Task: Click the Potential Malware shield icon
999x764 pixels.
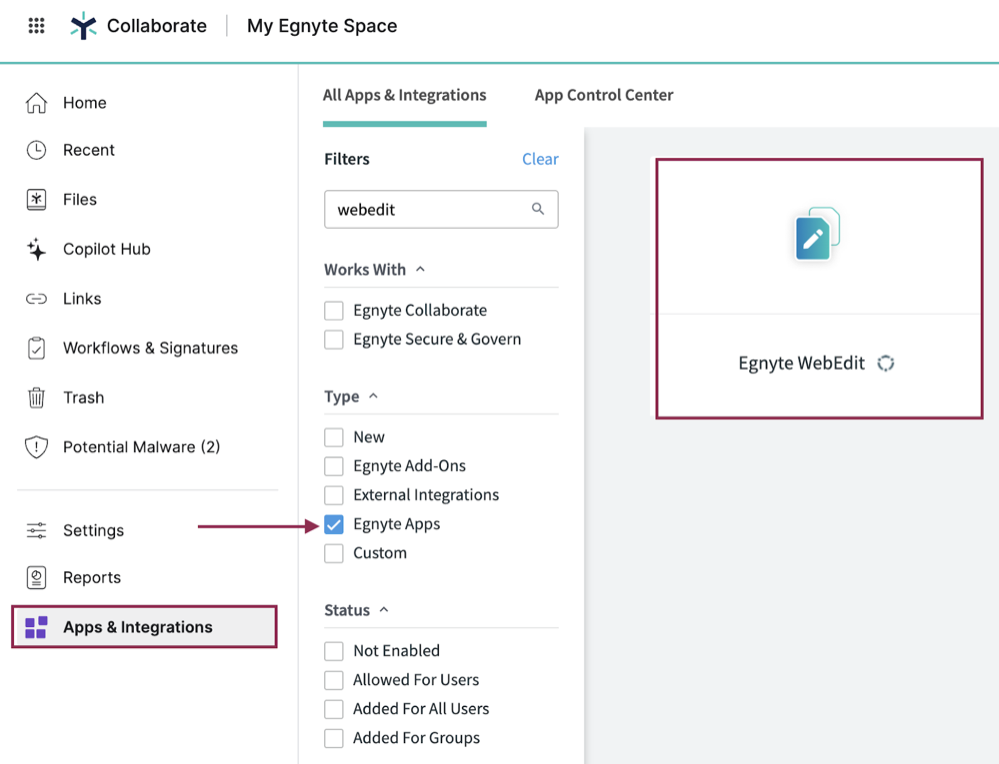Action: (36, 447)
